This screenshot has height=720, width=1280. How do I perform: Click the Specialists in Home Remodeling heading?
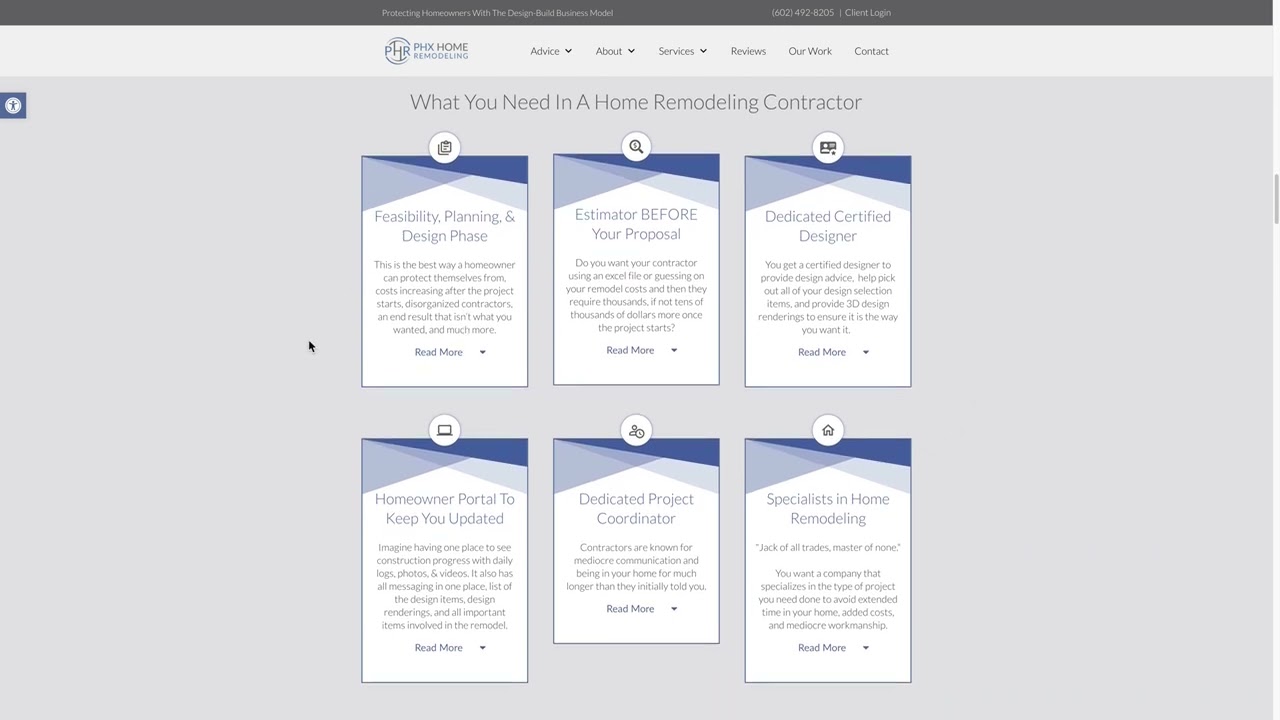click(828, 509)
